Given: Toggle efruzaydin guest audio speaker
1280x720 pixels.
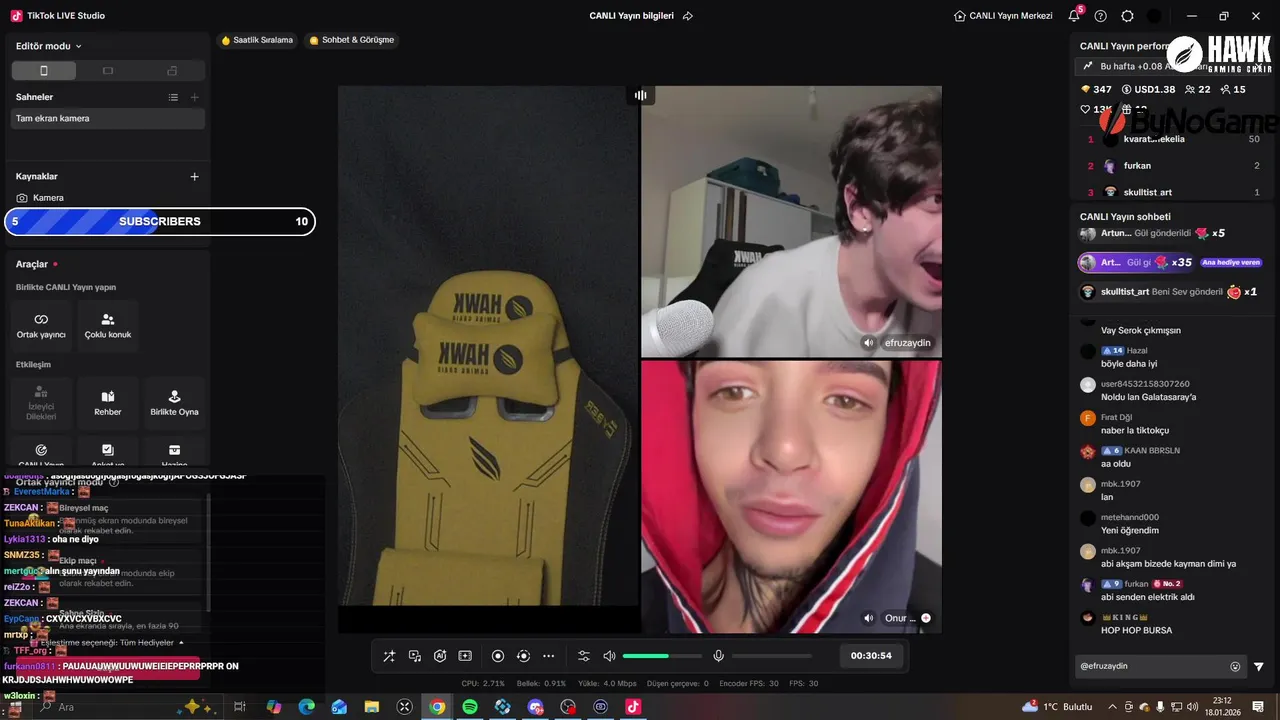Looking at the screenshot, I should (869, 343).
